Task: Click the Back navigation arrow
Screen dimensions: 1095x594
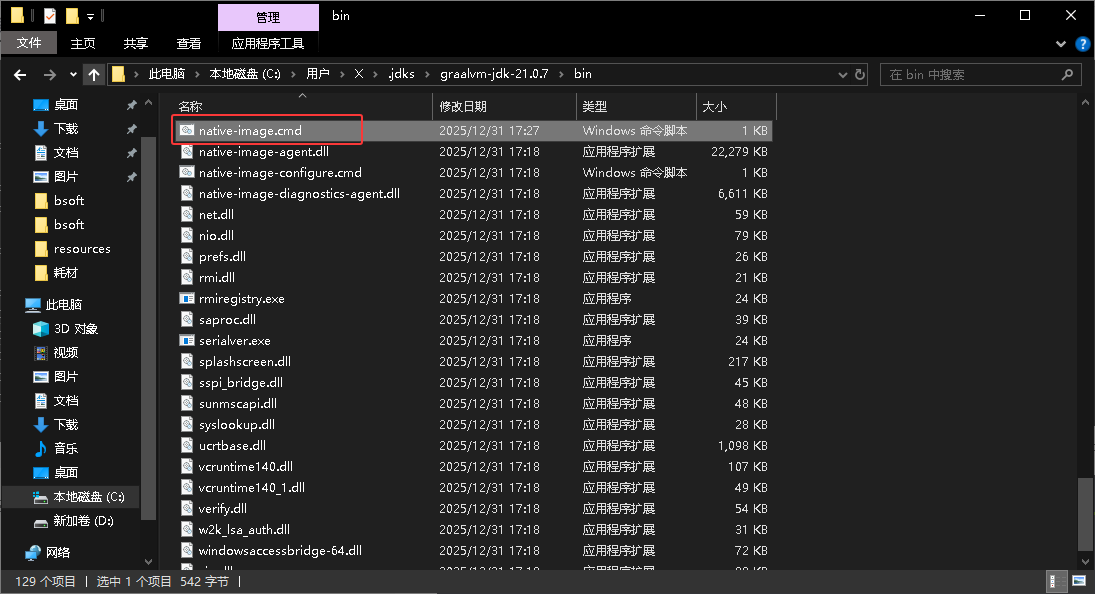Action: [x=20, y=75]
